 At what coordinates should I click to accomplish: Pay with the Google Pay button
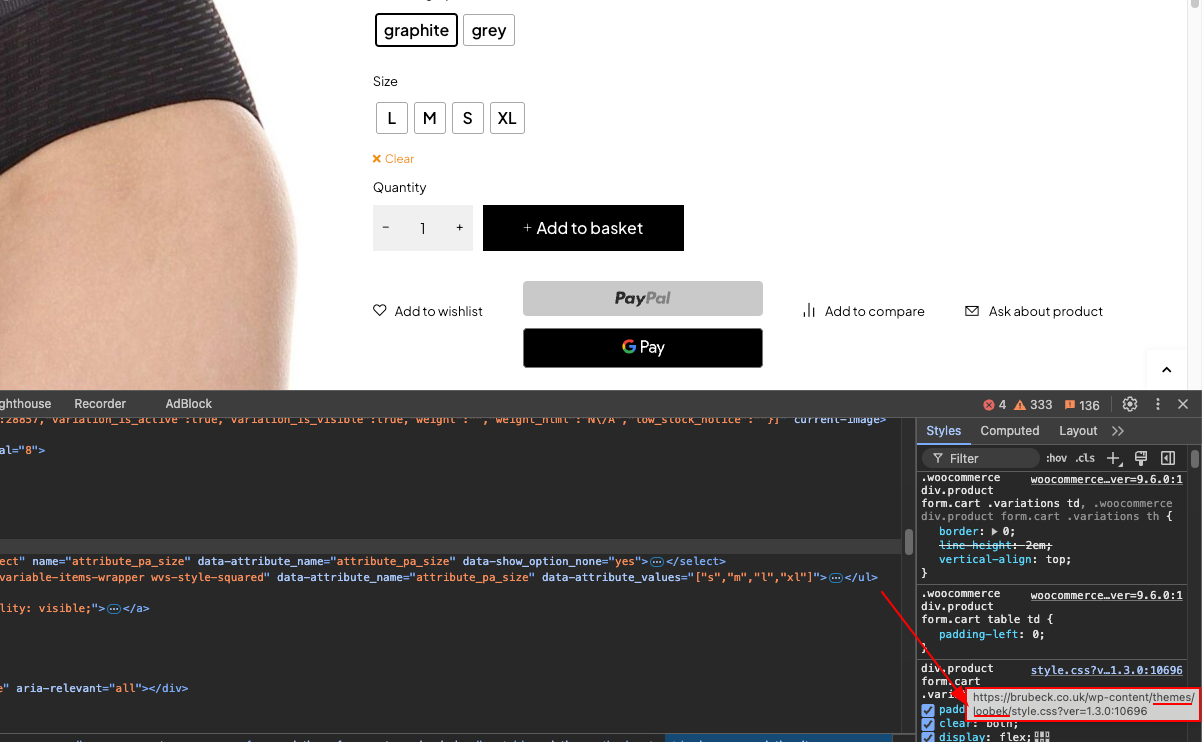coord(643,348)
